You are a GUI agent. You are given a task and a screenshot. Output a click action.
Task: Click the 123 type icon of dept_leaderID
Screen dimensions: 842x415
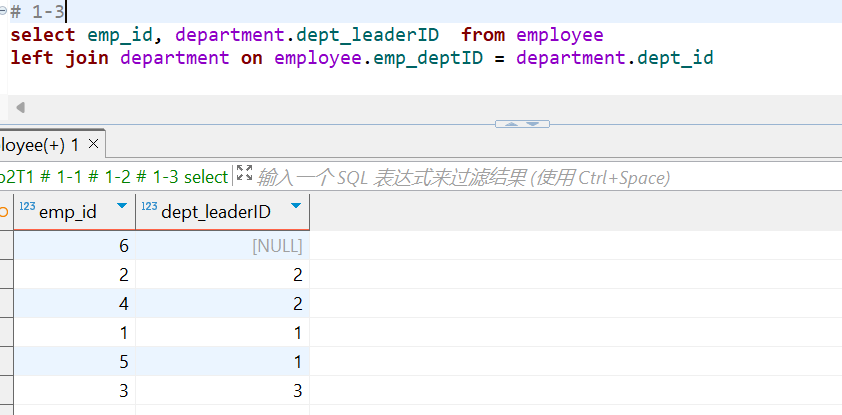point(149,208)
